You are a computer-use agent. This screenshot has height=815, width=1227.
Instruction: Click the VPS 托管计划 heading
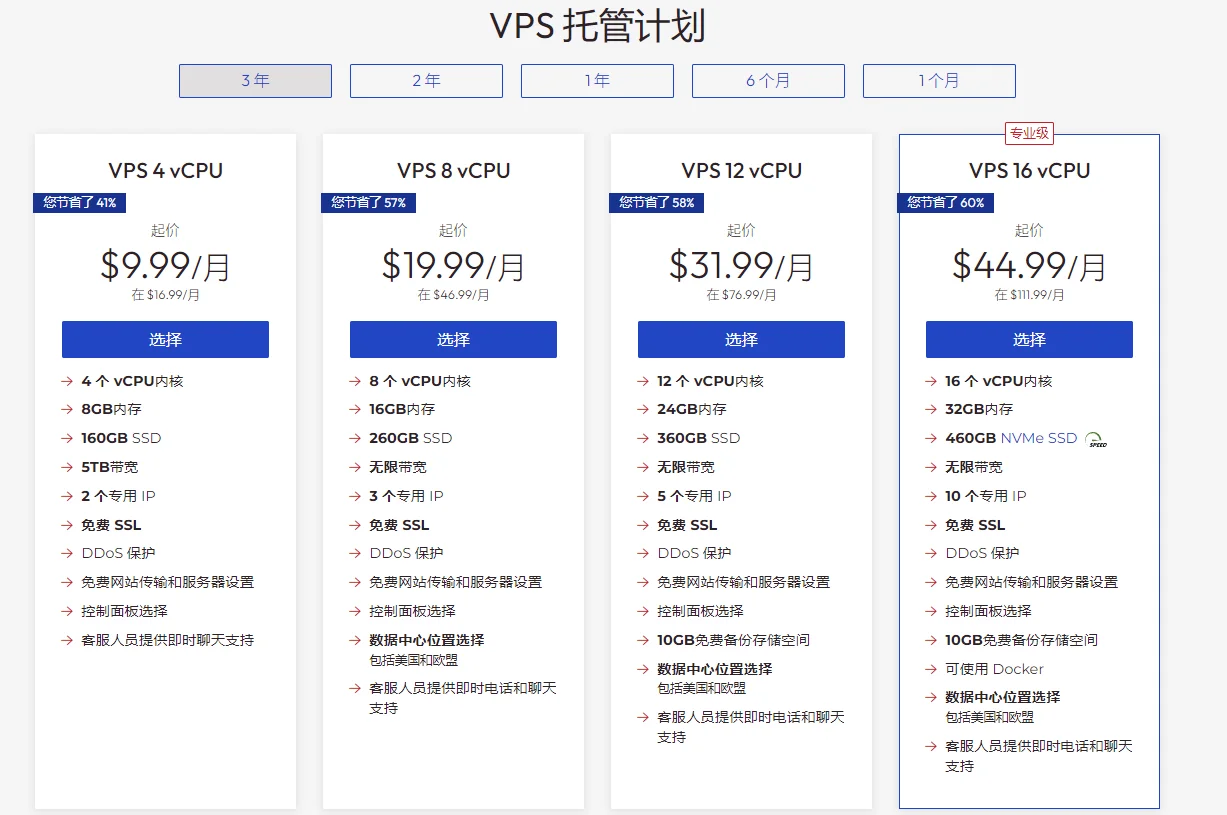598,26
